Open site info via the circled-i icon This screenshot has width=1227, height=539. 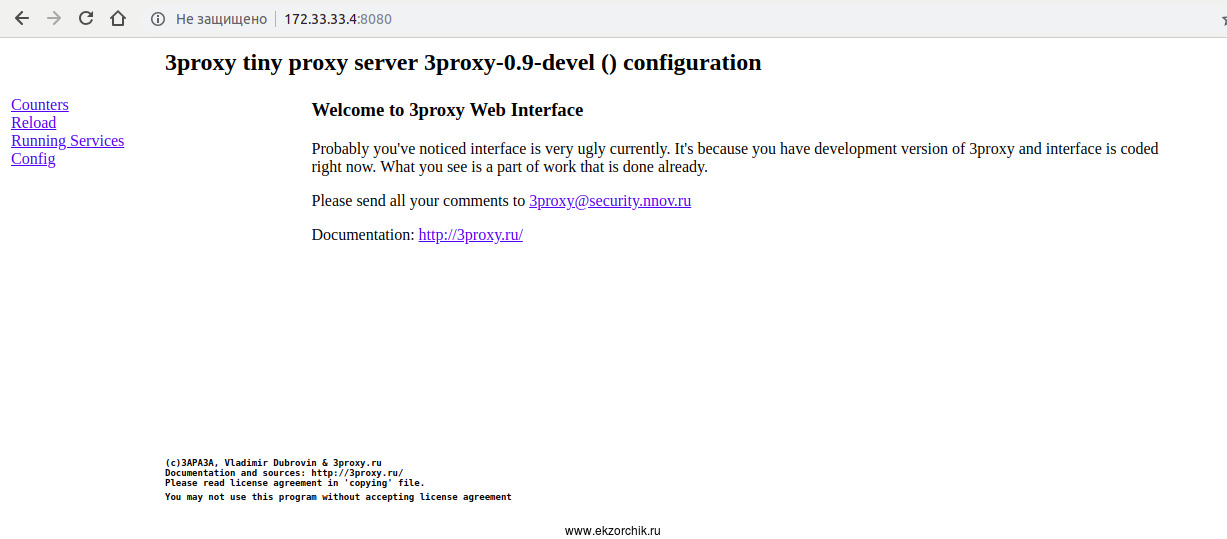pyautogui.click(x=157, y=19)
